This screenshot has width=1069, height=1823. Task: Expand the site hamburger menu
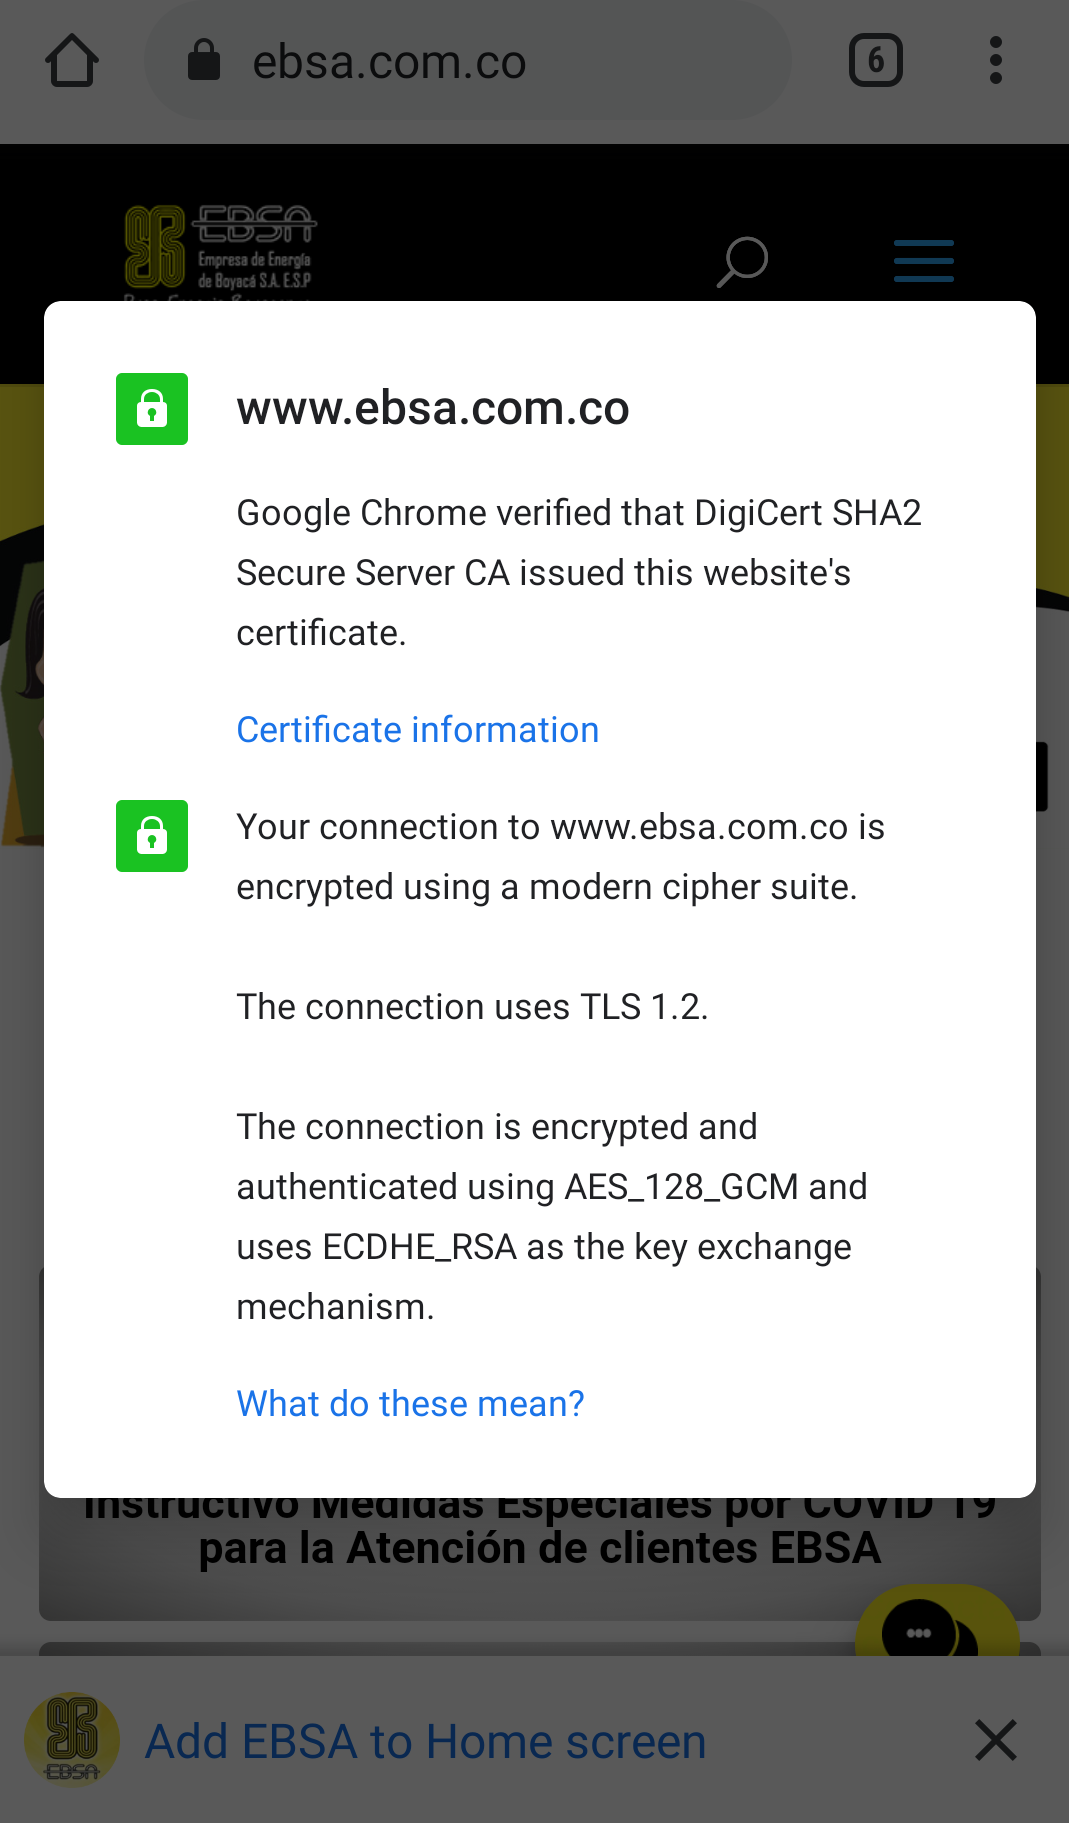coord(923,261)
